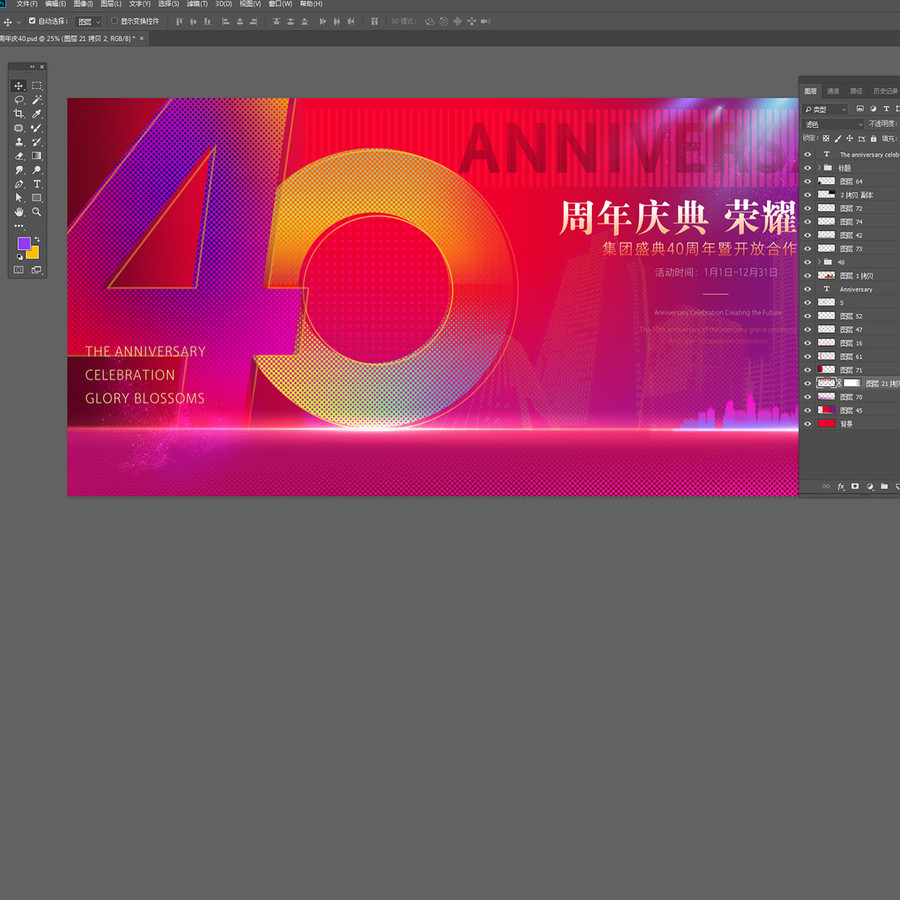The height and width of the screenshot is (900, 900).
Task: Open the 图像(I) menu
Action: click(x=83, y=4)
